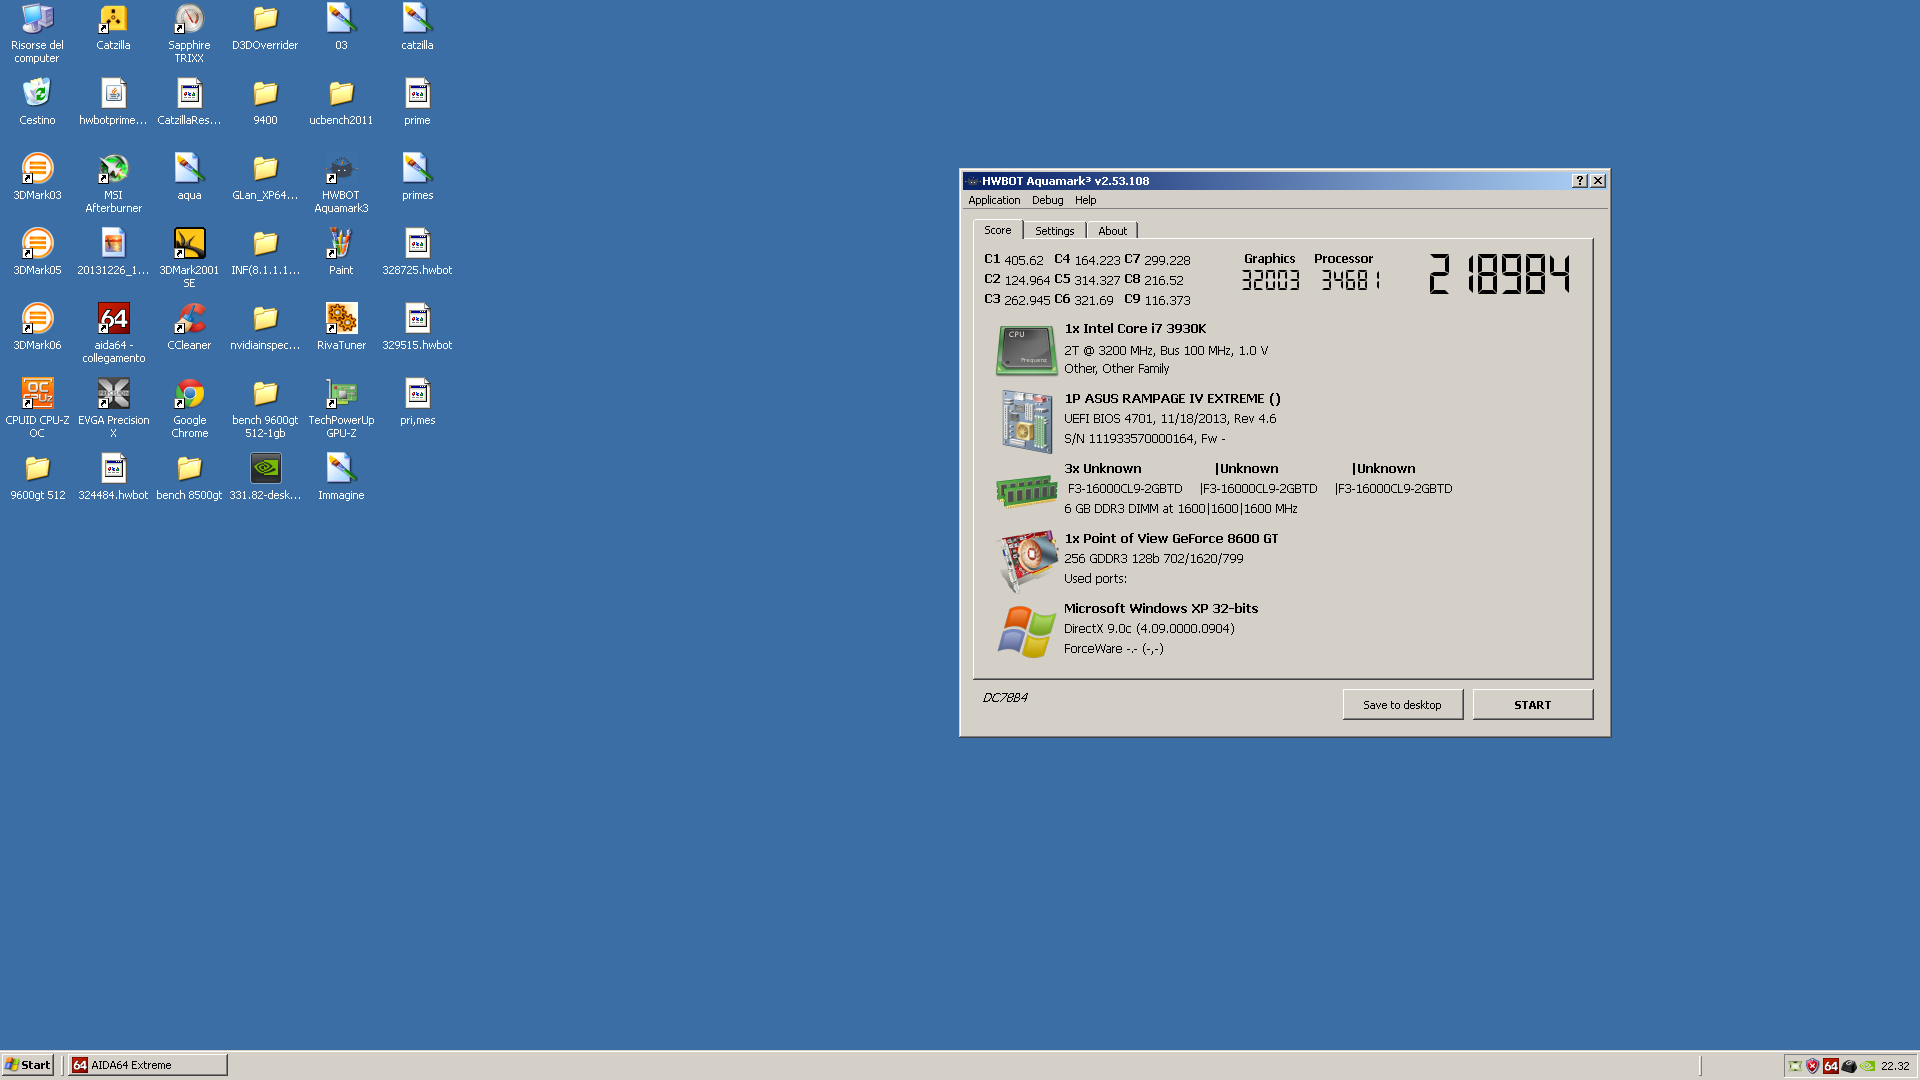Close the HWBOT Aquamark3 window
This screenshot has width=1920, height=1080.
[1598, 181]
